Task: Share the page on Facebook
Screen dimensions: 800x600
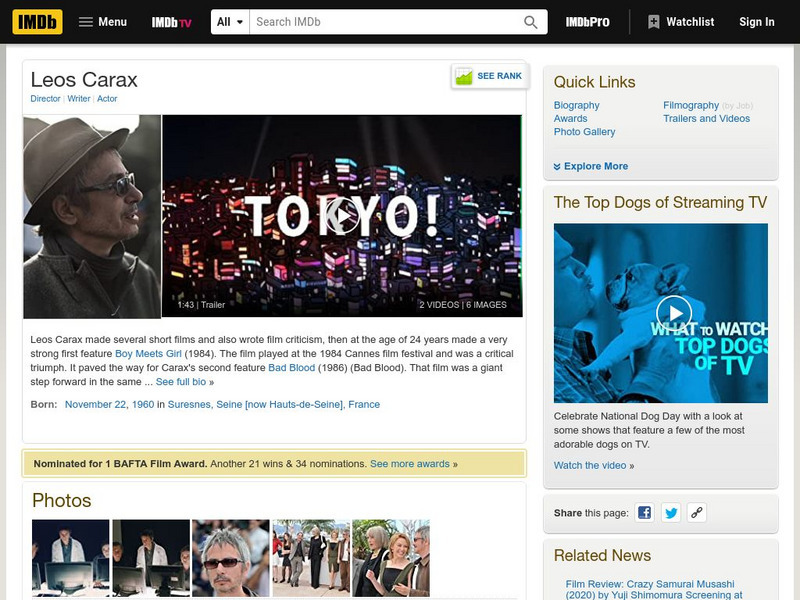Action: point(644,513)
